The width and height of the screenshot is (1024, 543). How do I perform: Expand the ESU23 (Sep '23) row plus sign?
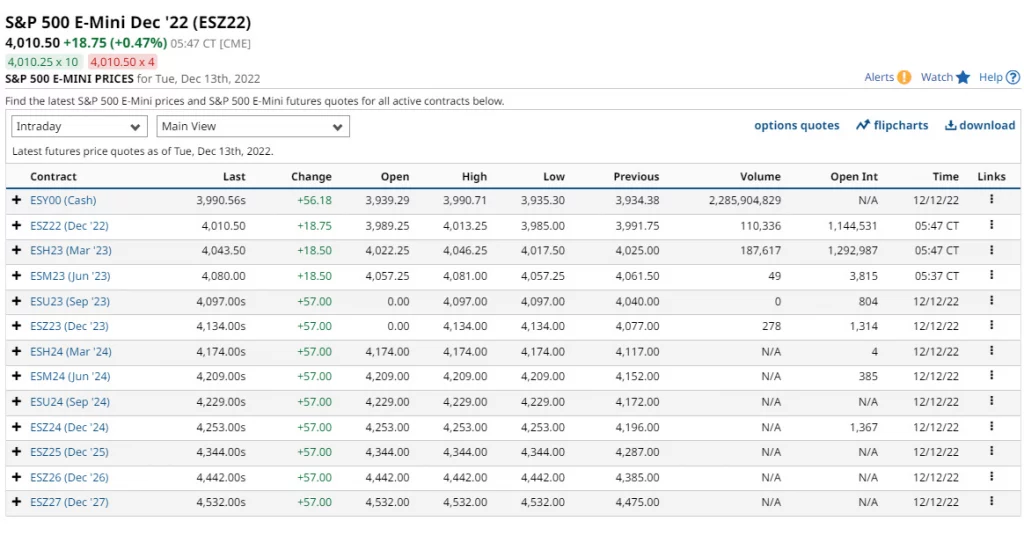click(16, 301)
